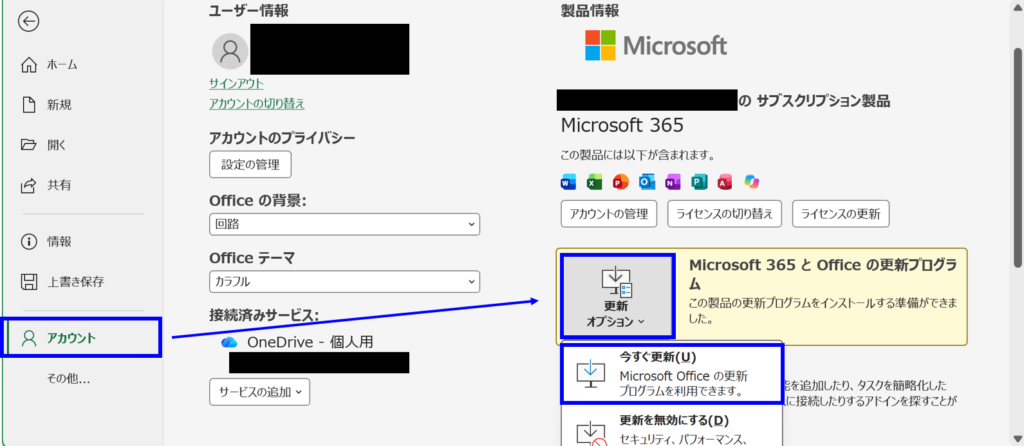Click the Word app icon

[568, 183]
